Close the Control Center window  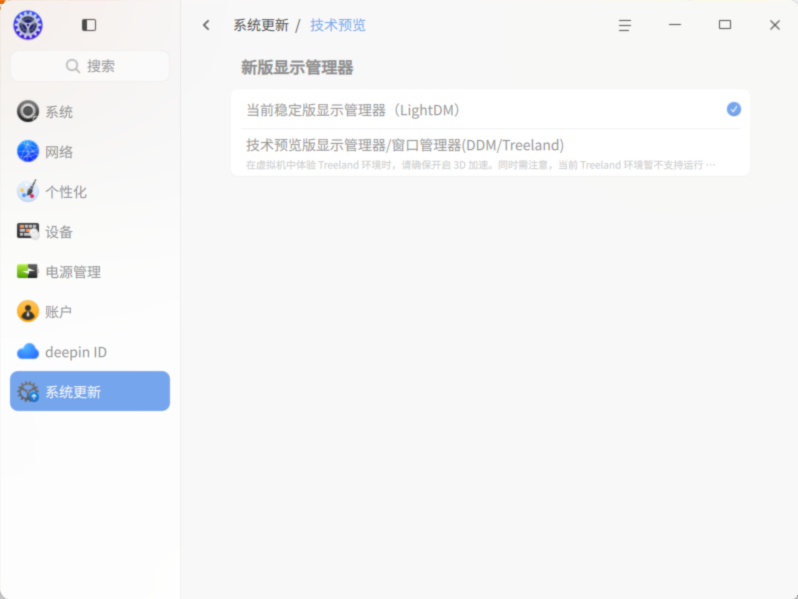[x=775, y=25]
